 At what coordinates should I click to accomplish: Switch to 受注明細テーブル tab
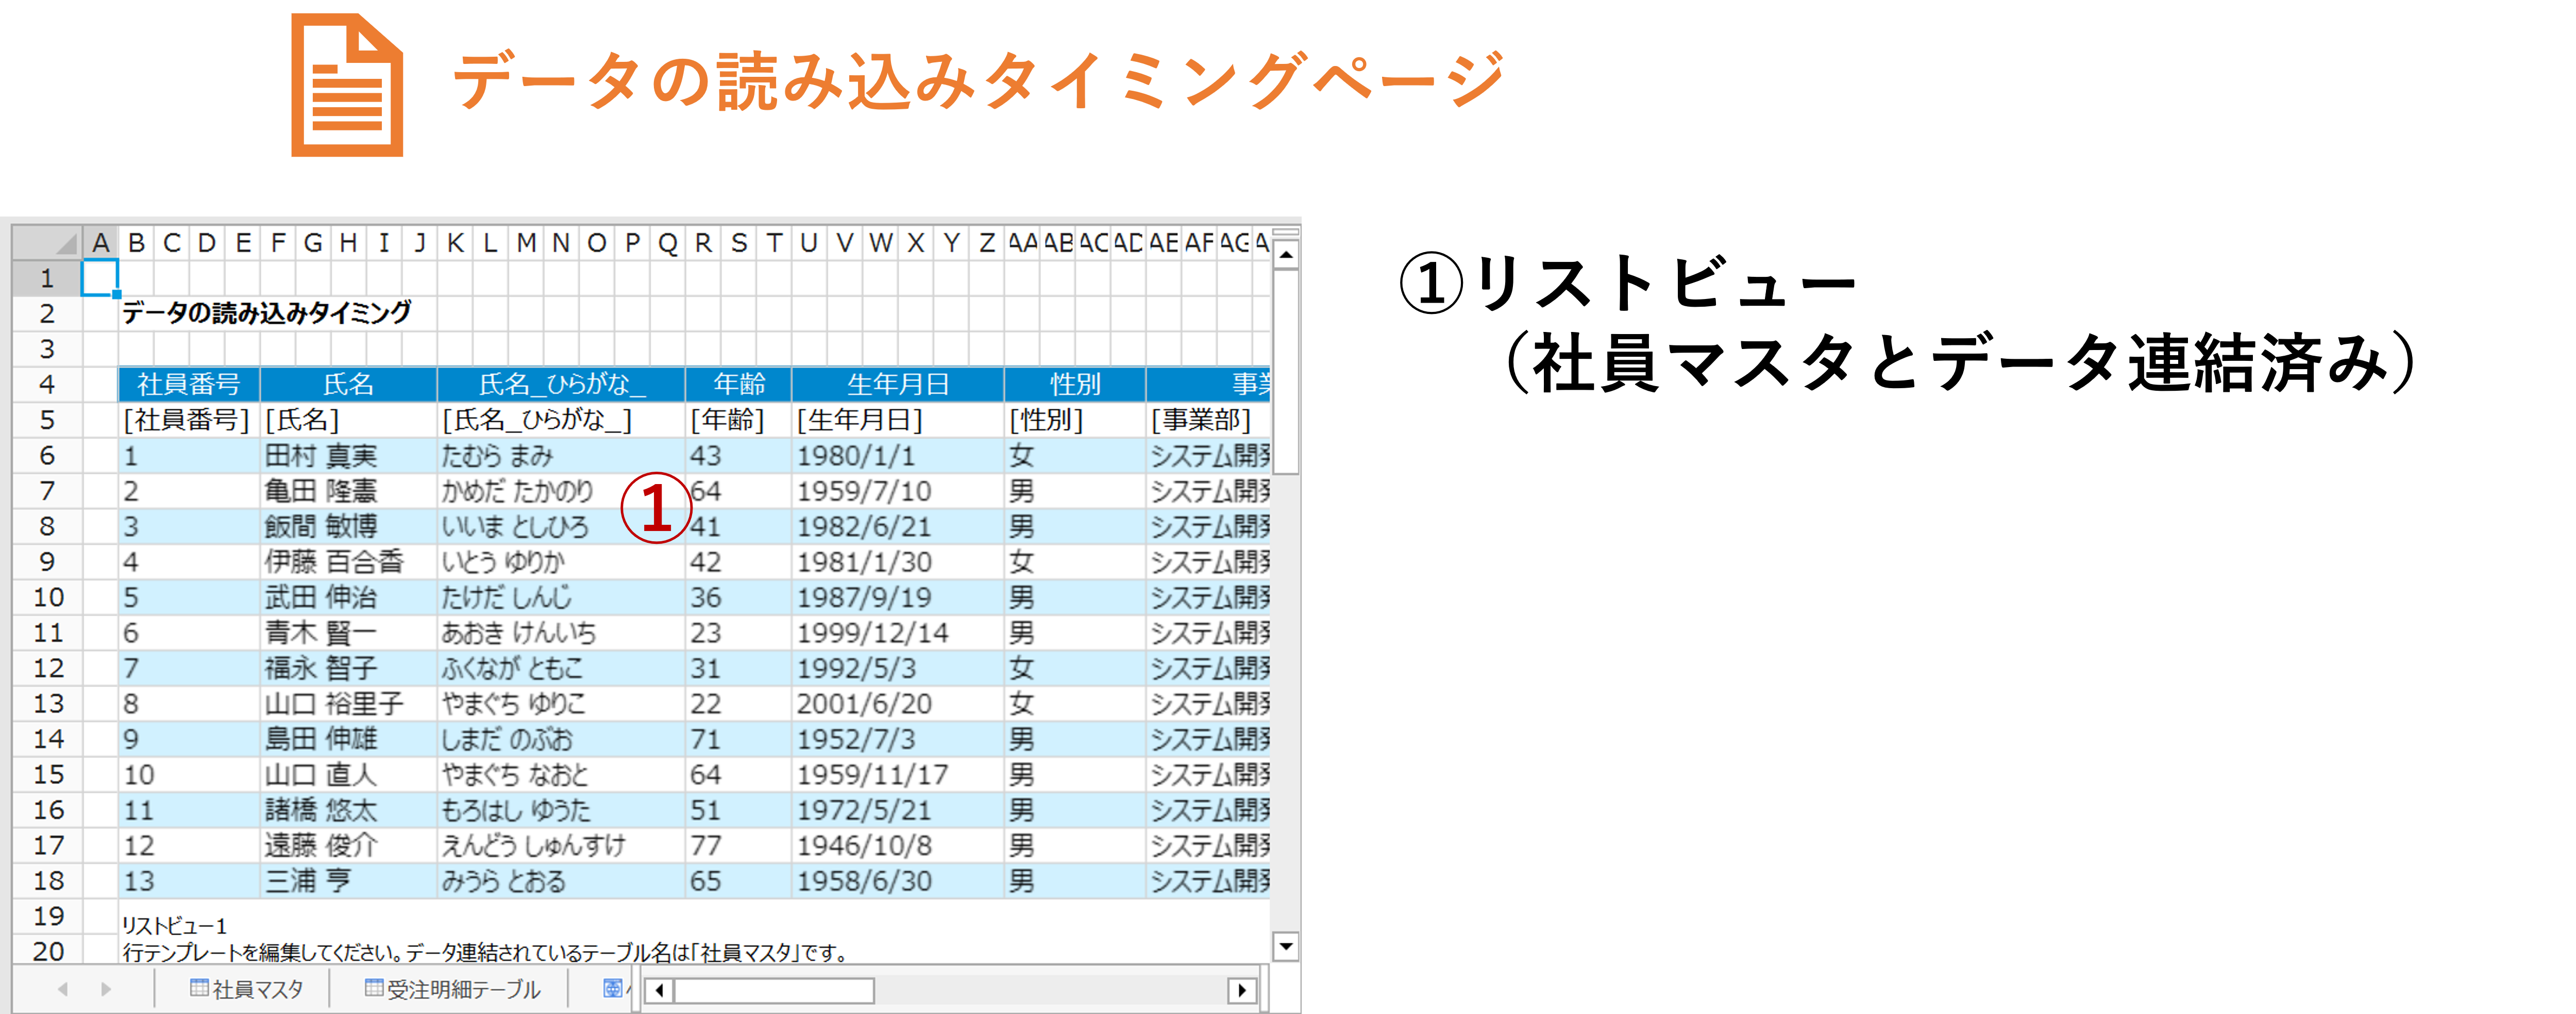[452, 989]
